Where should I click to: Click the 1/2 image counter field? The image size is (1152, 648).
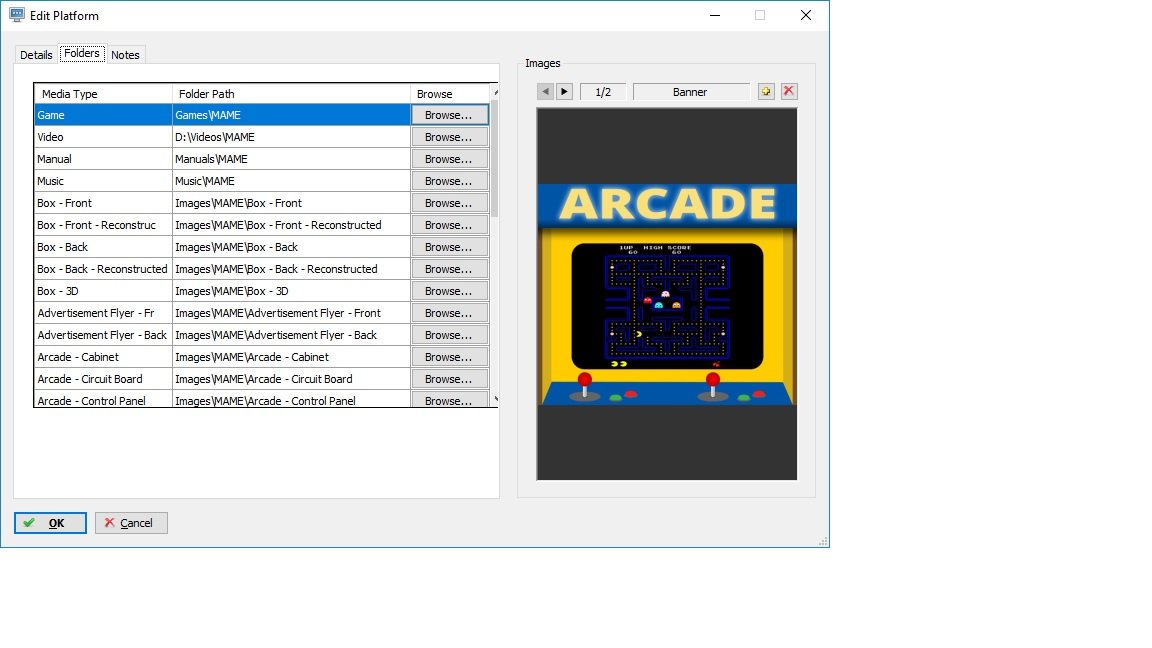(603, 92)
